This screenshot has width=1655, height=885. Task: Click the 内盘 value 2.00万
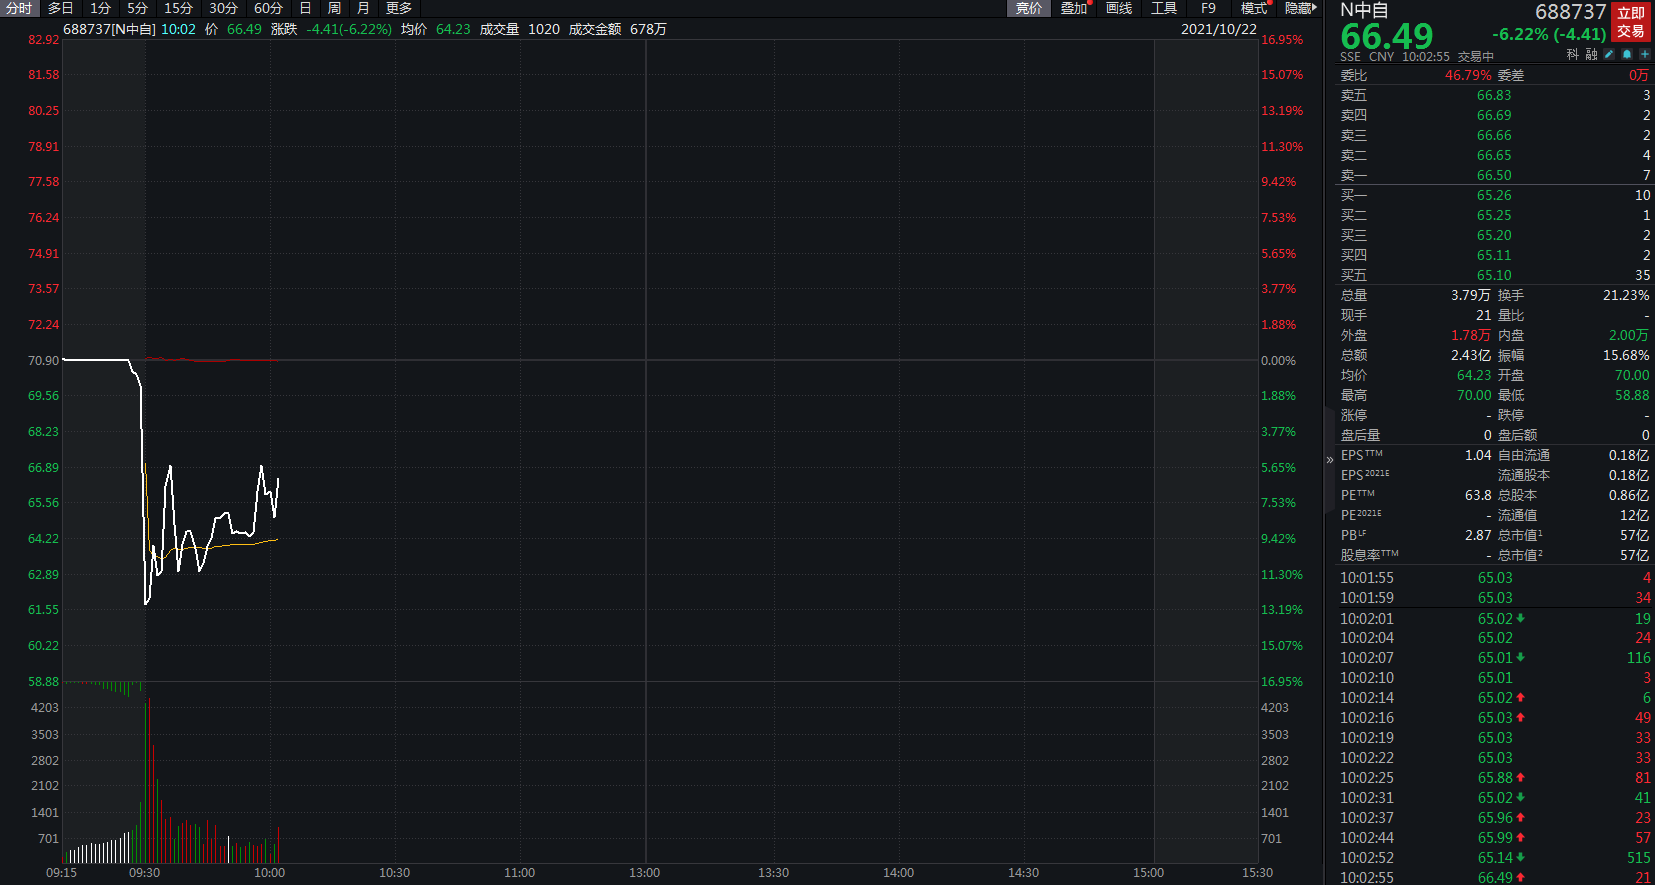click(1629, 335)
